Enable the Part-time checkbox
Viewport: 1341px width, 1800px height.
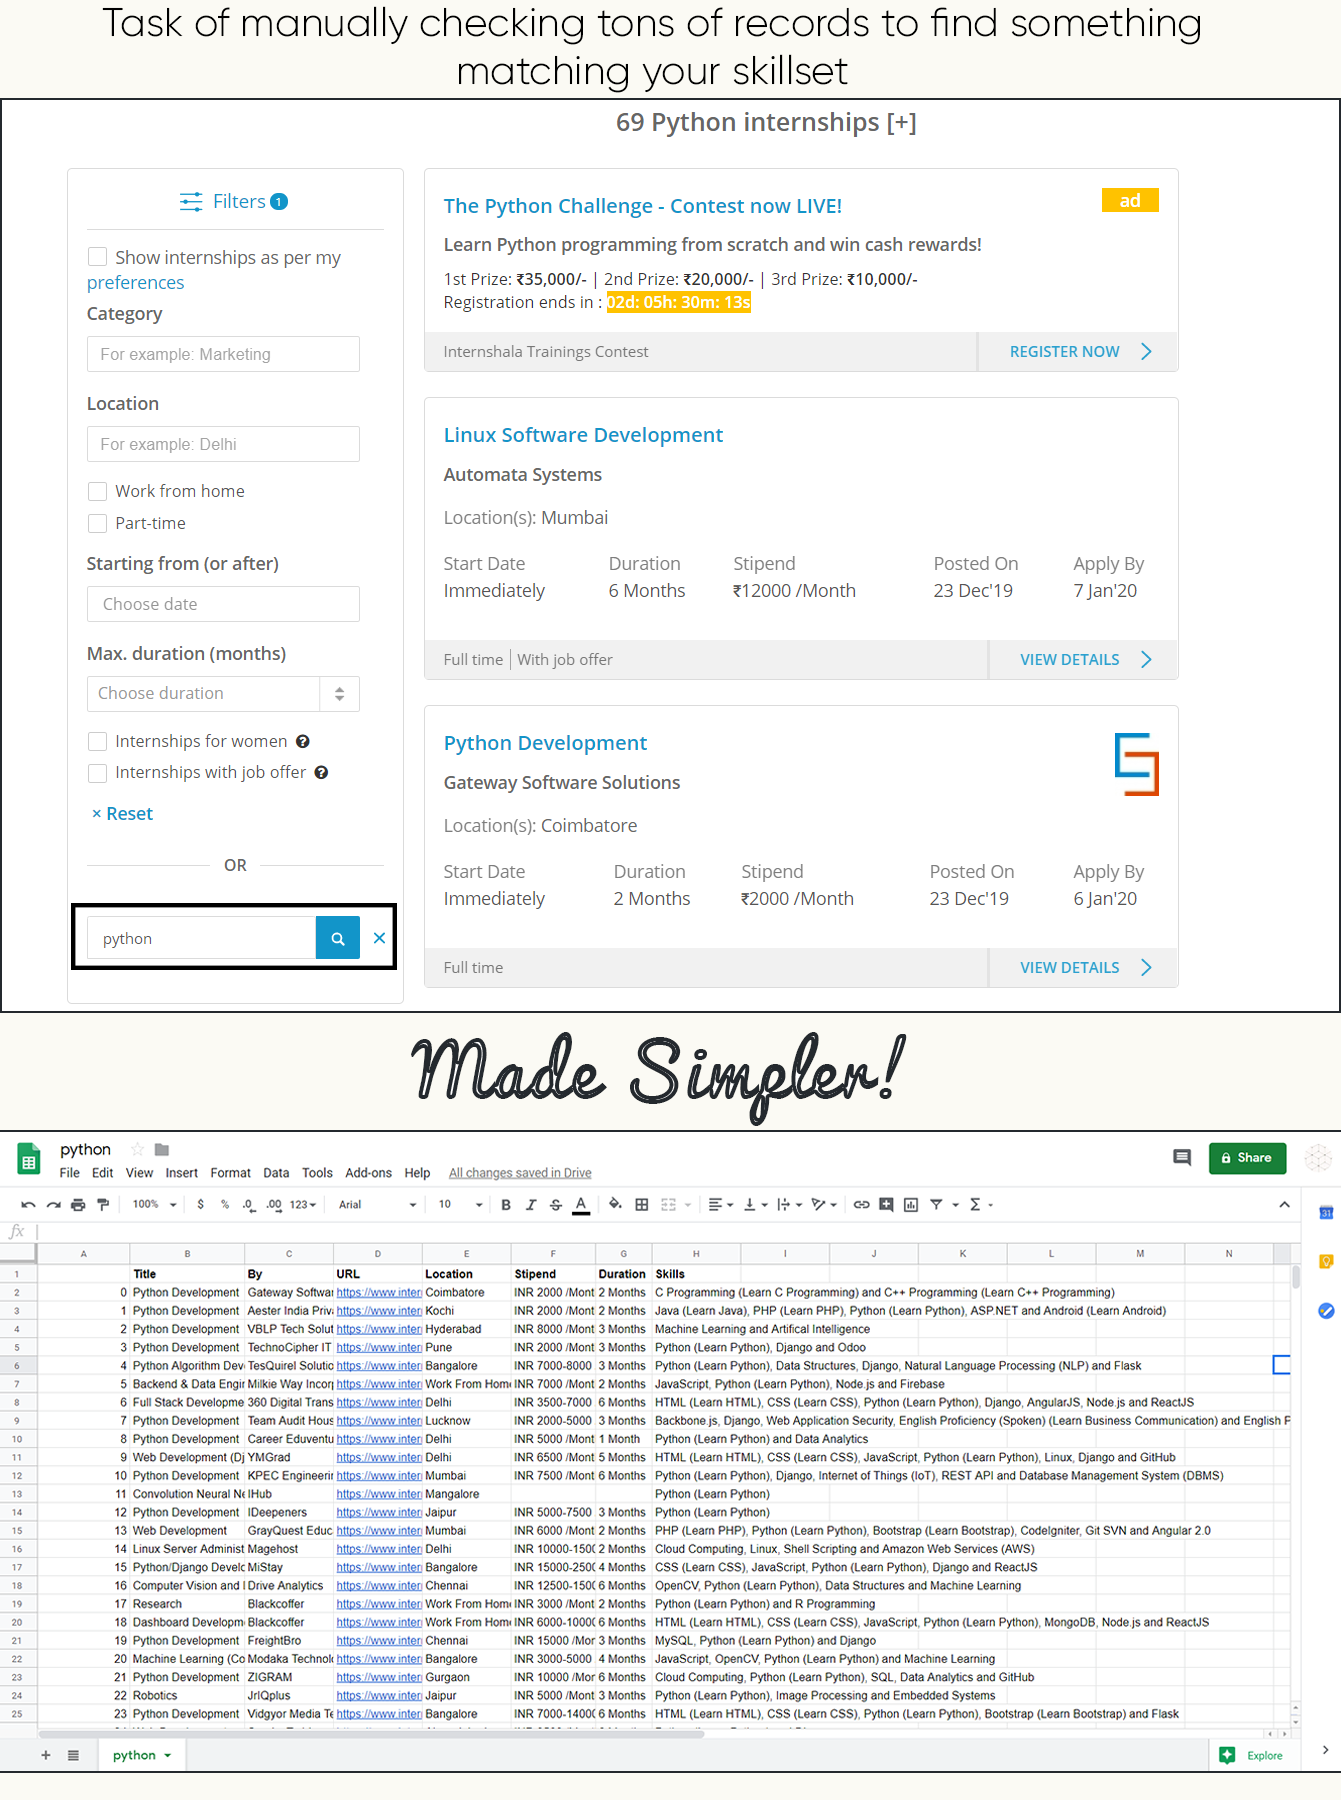[97, 523]
